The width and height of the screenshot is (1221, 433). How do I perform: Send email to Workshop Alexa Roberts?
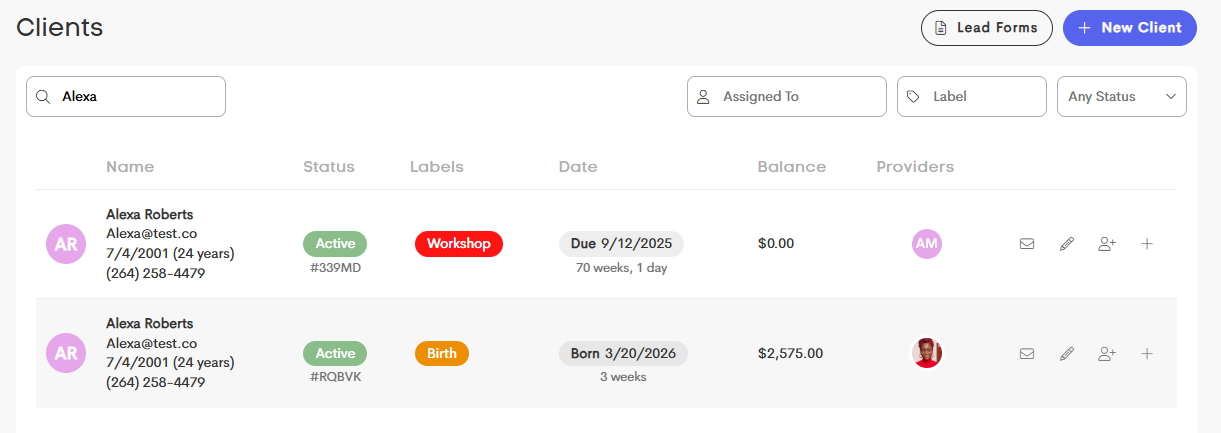1027,244
